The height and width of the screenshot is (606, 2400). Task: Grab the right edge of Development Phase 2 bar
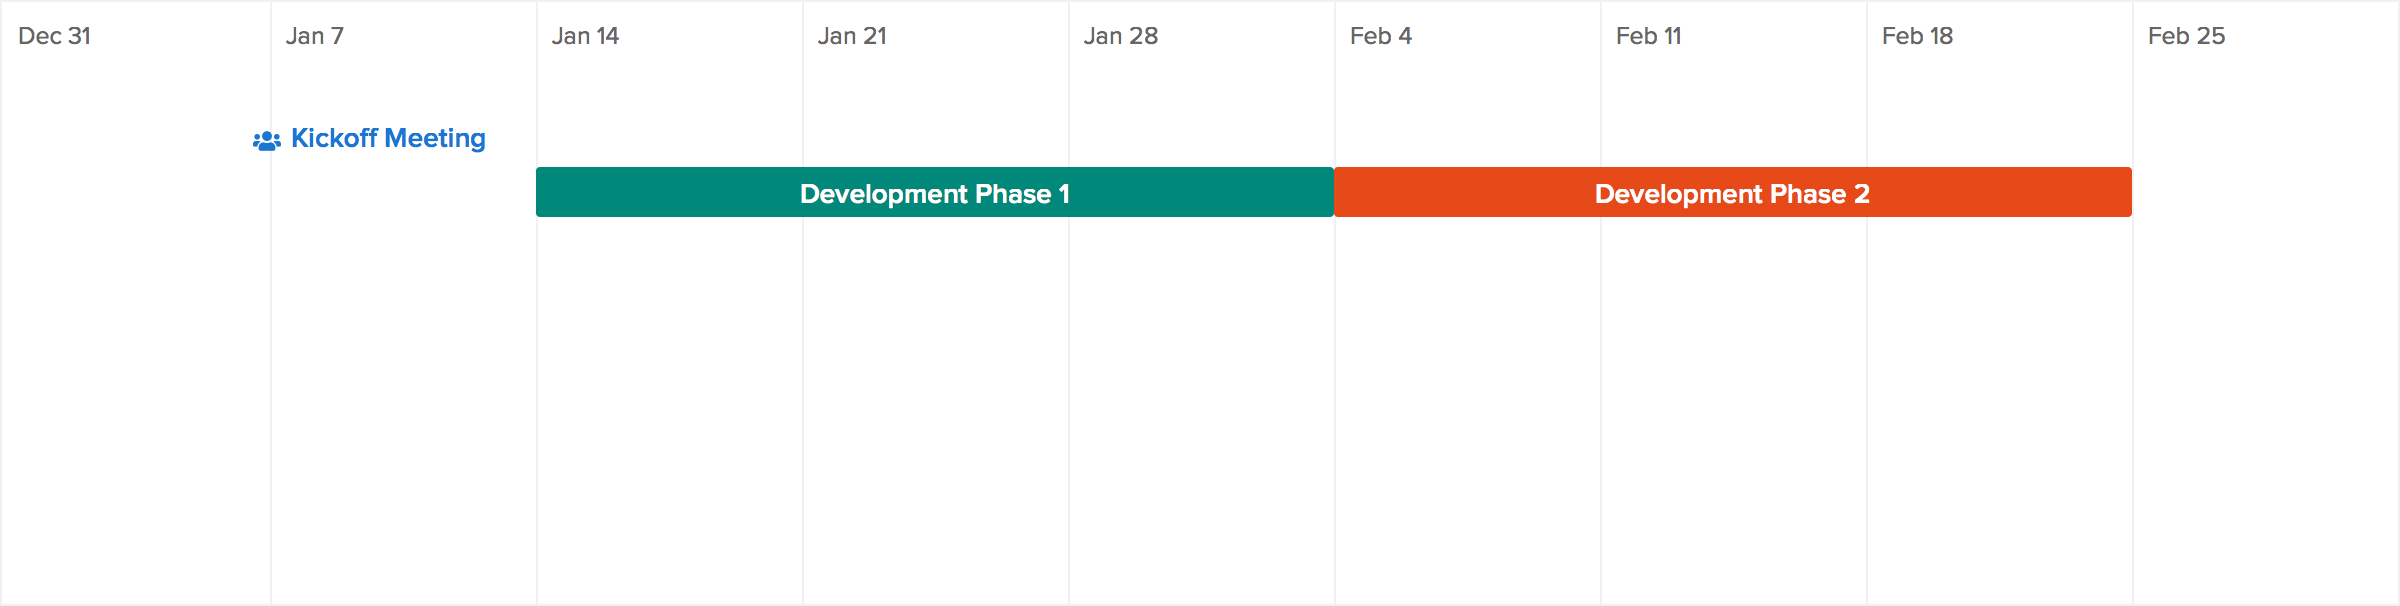pyautogui.click(x=2130, y=192)
